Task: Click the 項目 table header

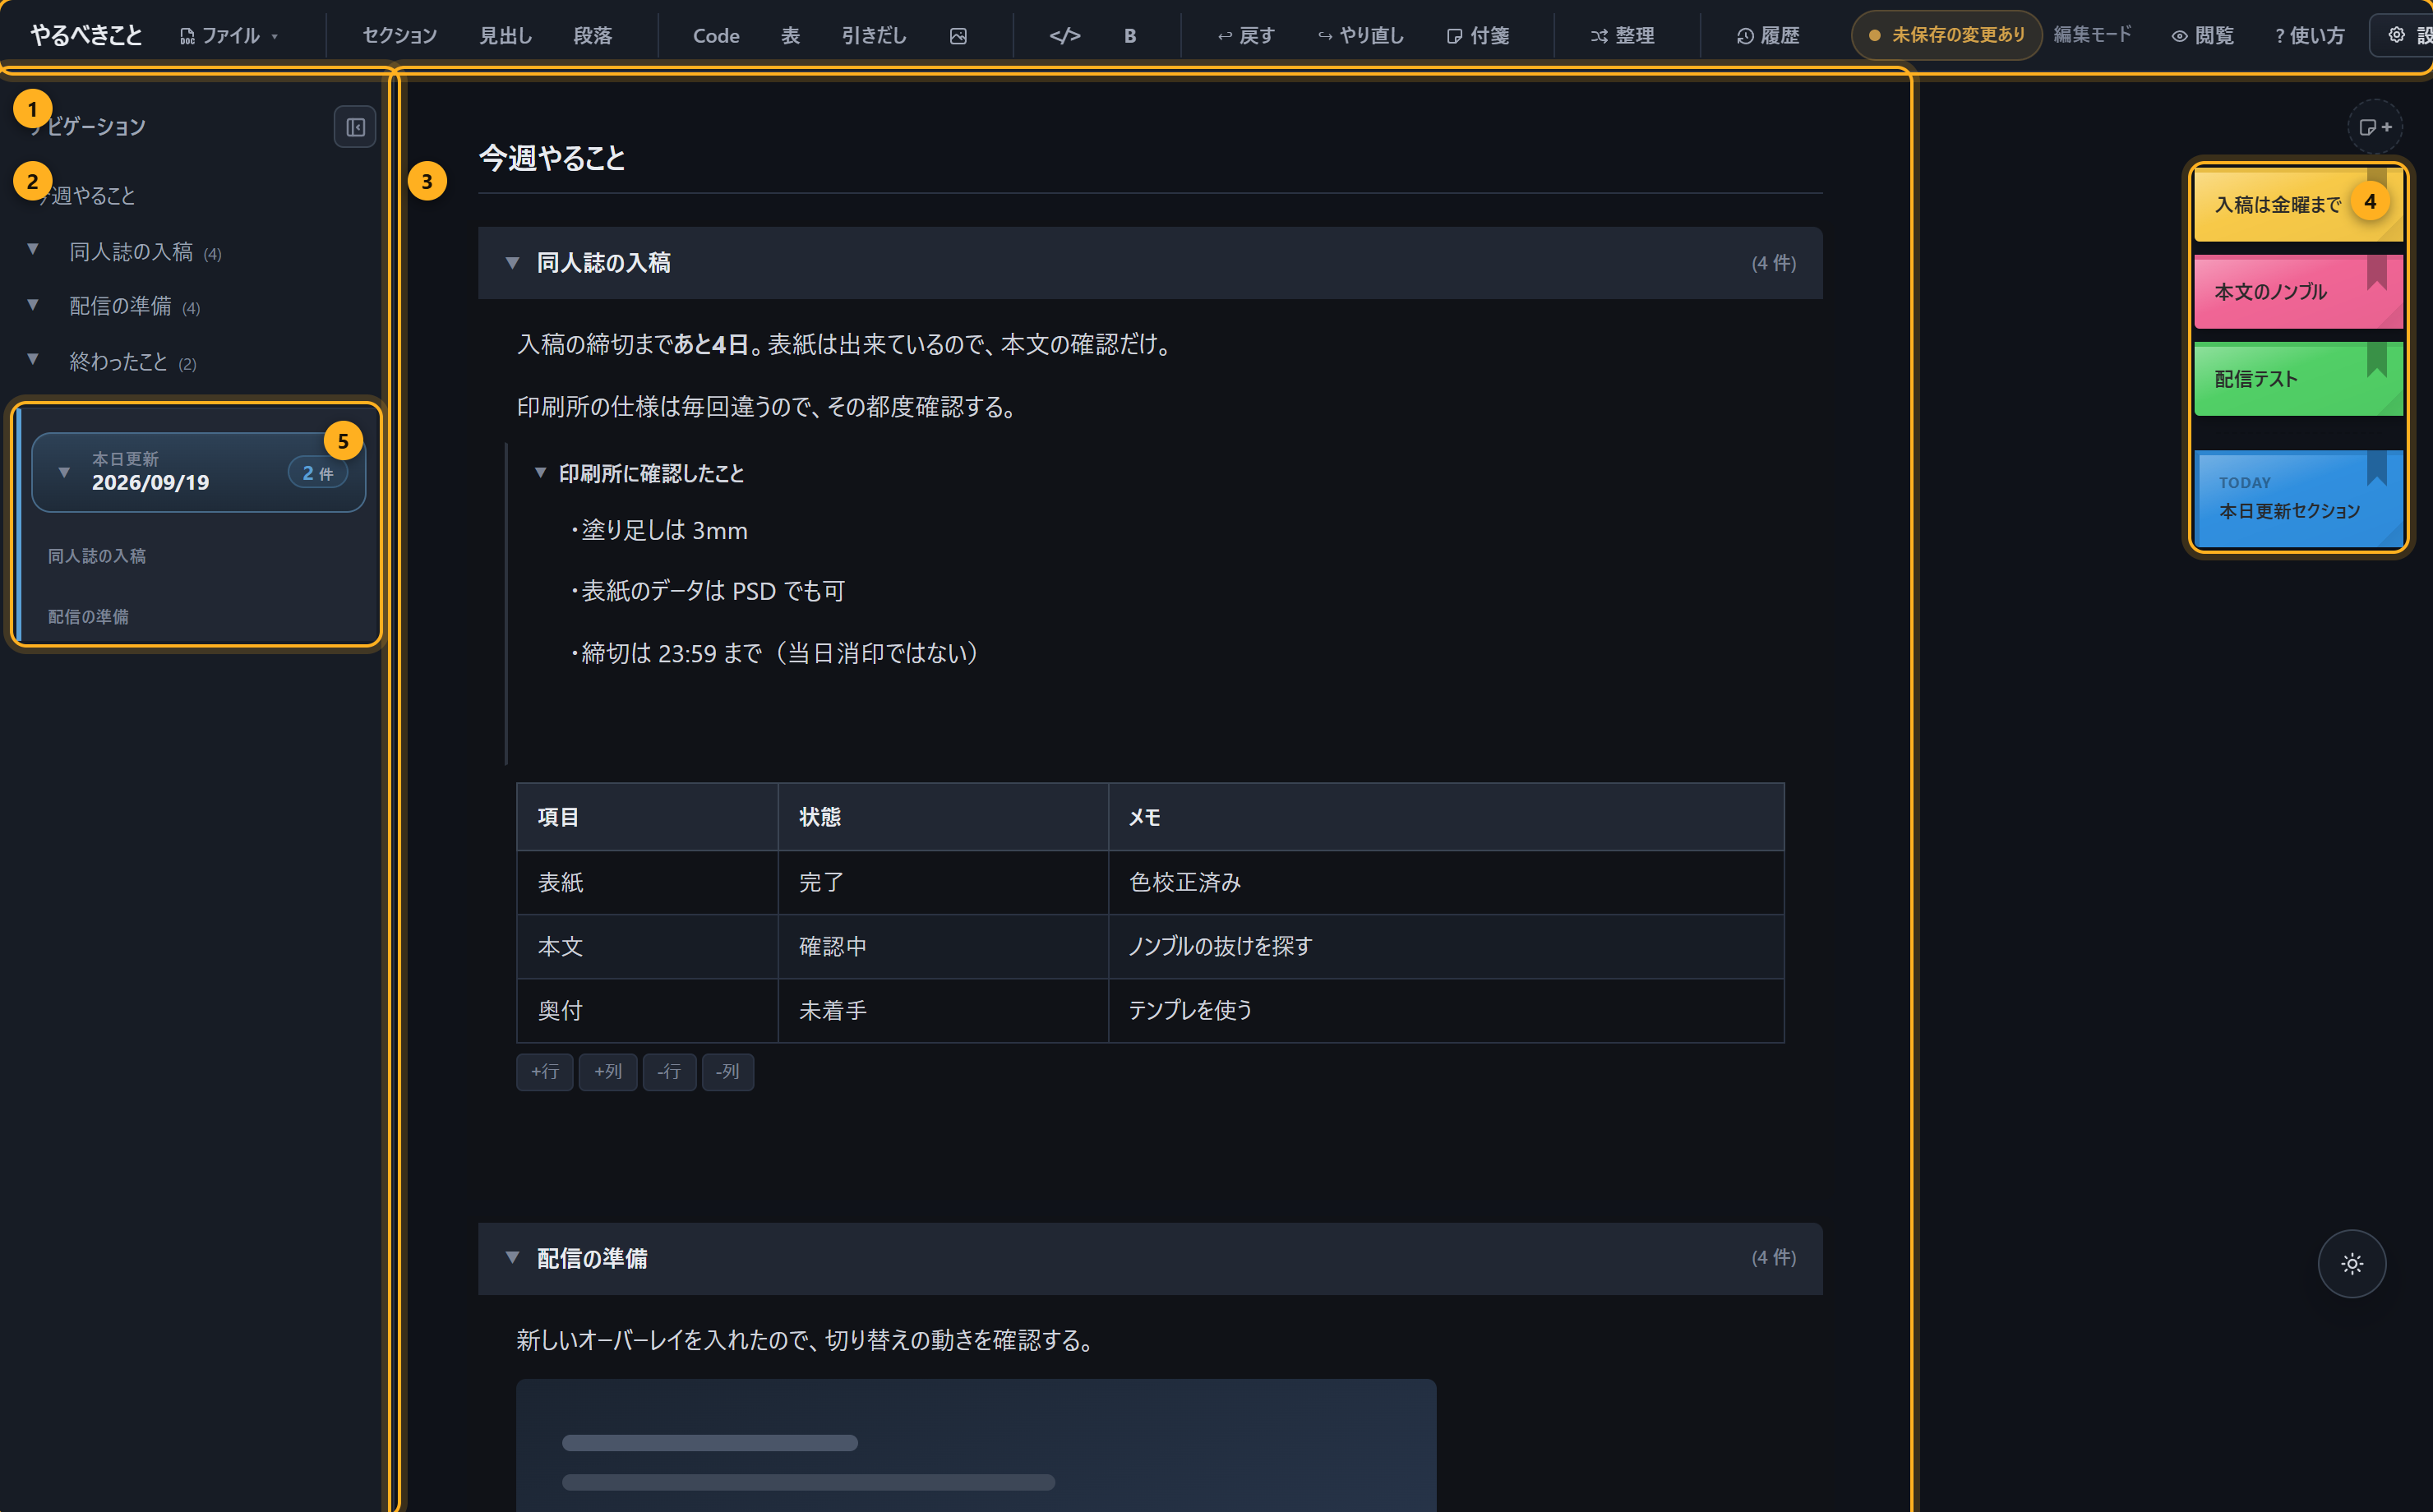Action: point(647,817)
